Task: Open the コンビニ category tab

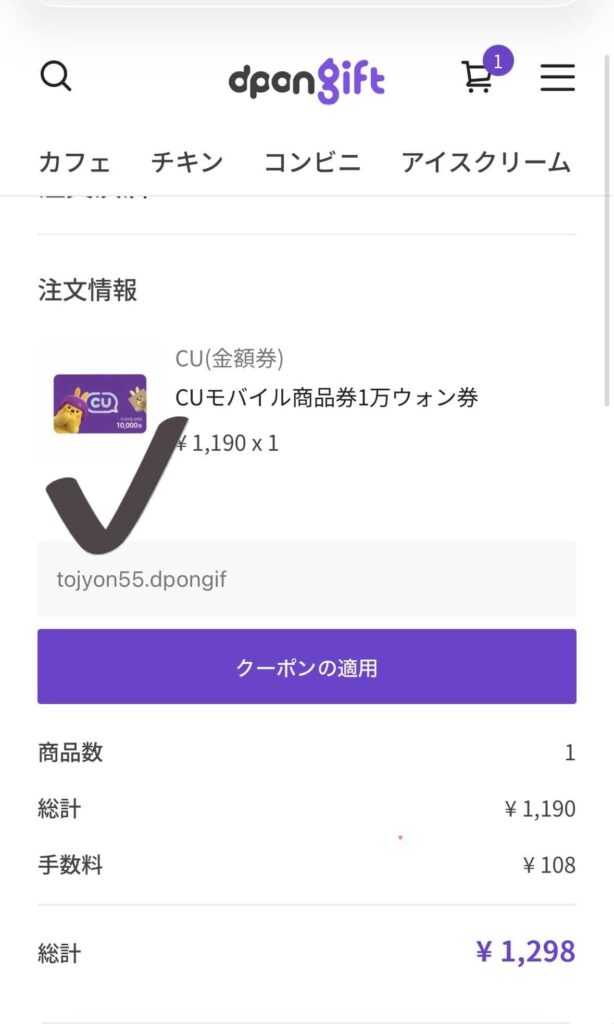Action: [312, 162]
